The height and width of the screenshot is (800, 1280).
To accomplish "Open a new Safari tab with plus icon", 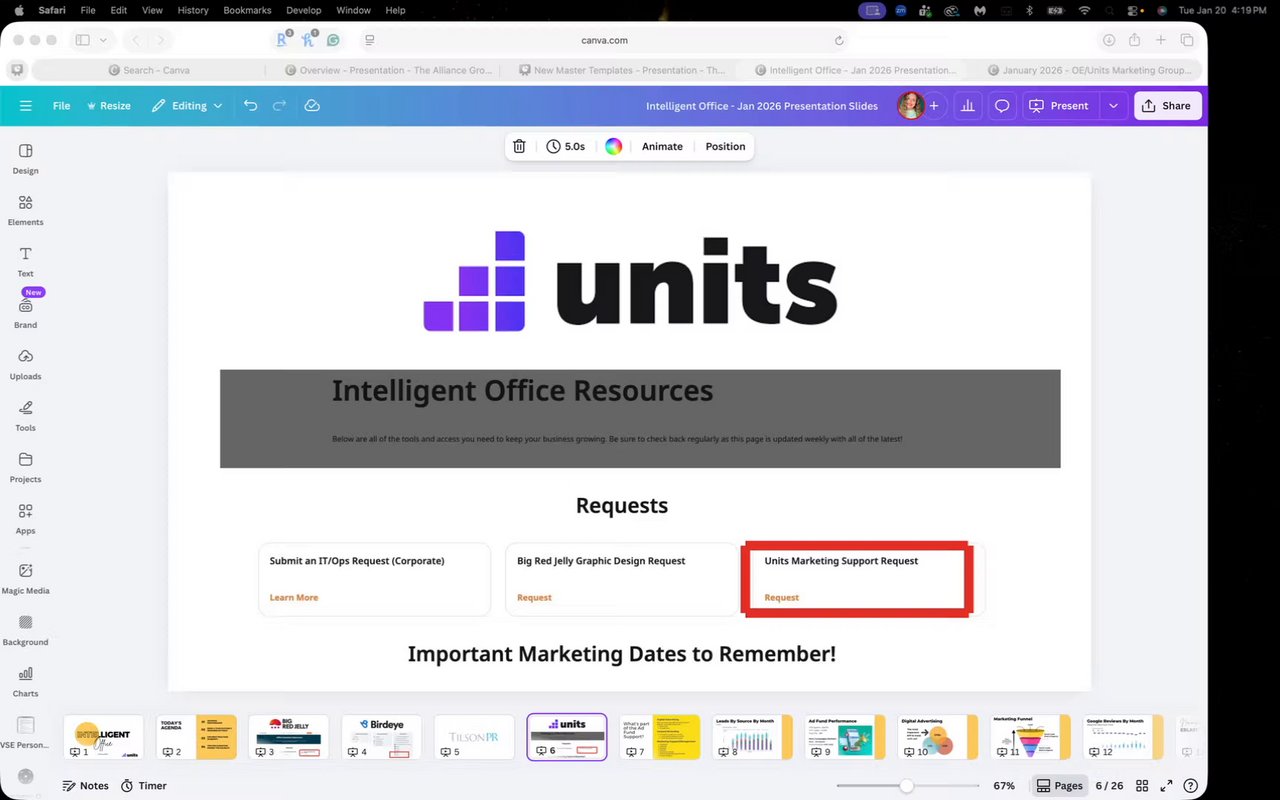I will (x=1161, y=40).
